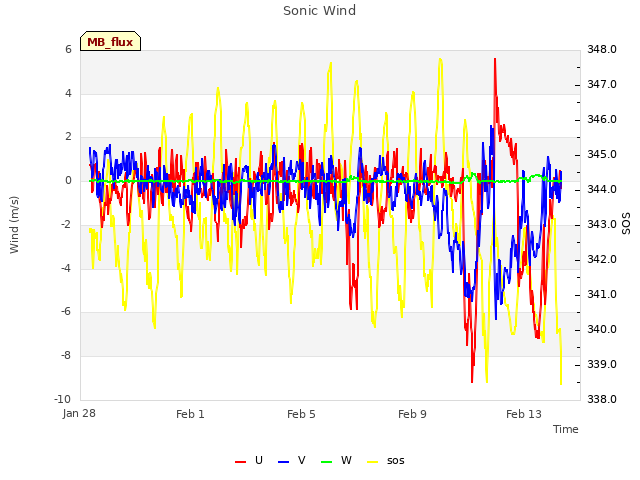Click the yellow sos legend swatch
The width and height of the screenshot is (640, 480).
(x=373, y=462)
